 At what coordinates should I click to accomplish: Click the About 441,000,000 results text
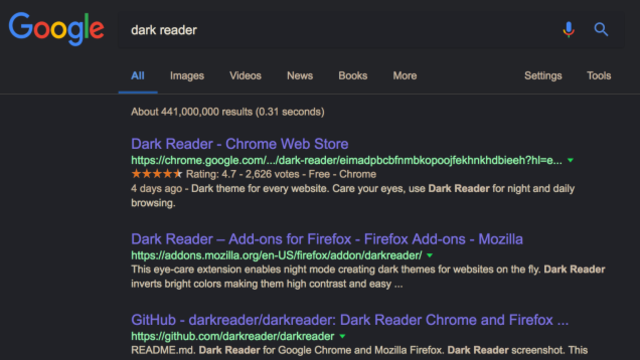pyautogui.click(x=228, y=112)
